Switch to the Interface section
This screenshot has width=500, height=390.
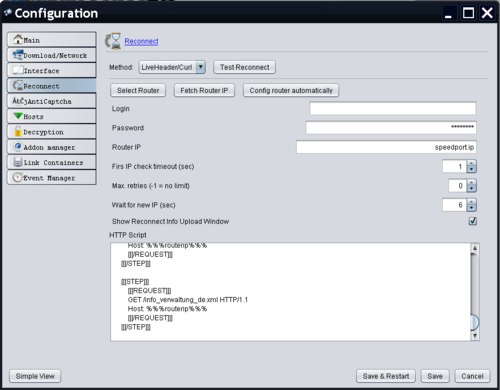(x=52, y=71)
